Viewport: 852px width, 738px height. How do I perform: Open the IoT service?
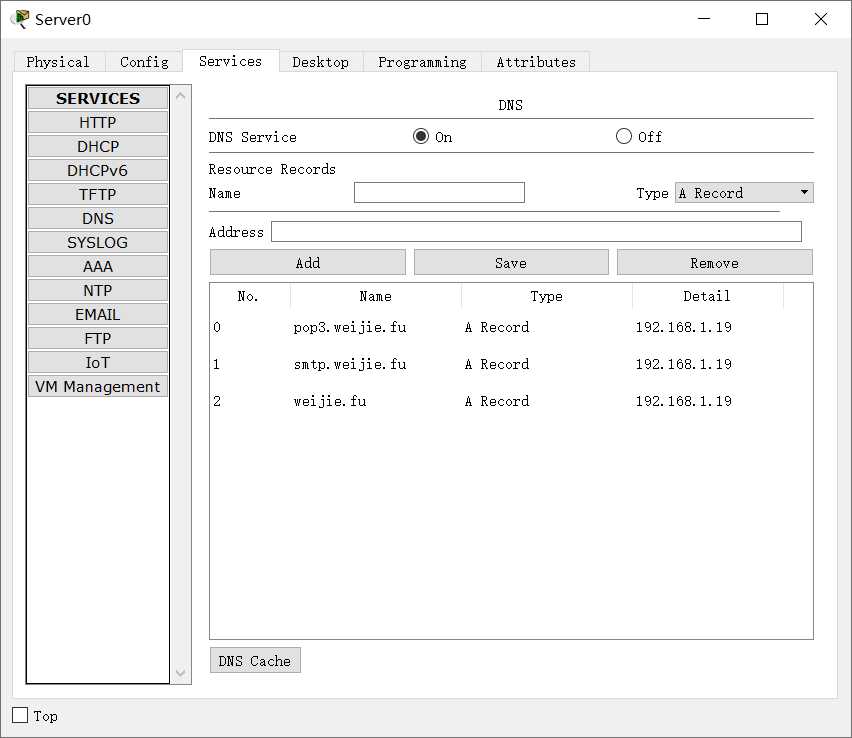(x=98, y=362)
